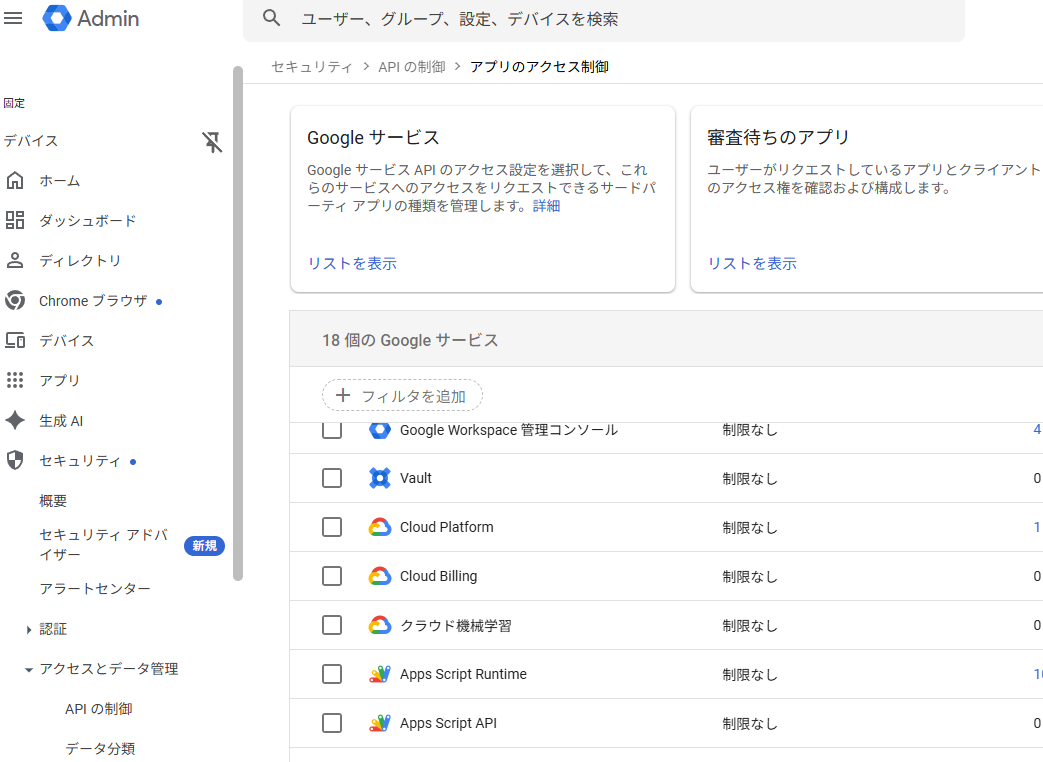Open API の制御 in the sidebar
The height and width of the screenshot is (762, 1043).
click(x=98, y=709)
